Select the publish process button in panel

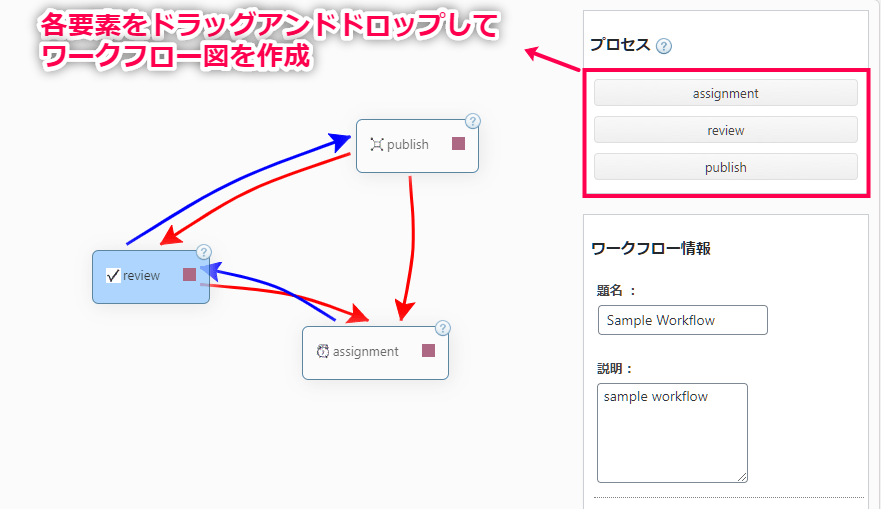point(725,167)
